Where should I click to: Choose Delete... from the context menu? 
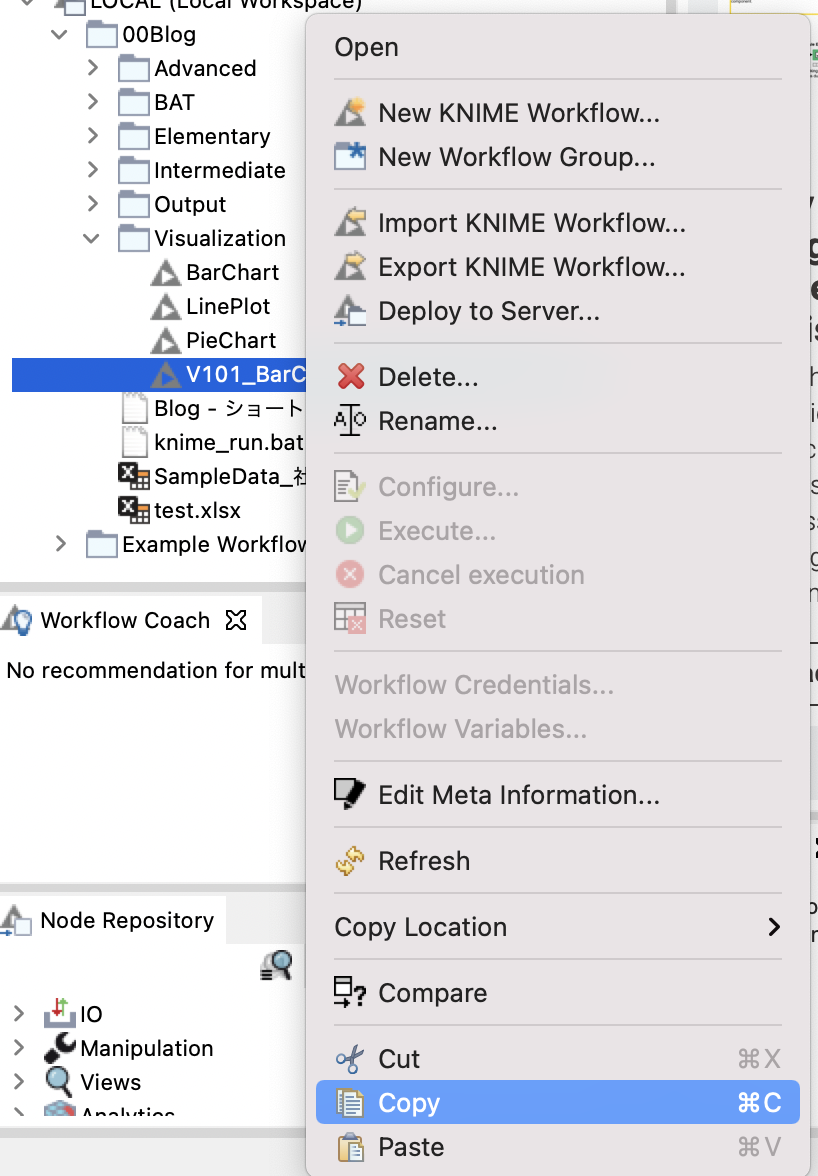558,376
